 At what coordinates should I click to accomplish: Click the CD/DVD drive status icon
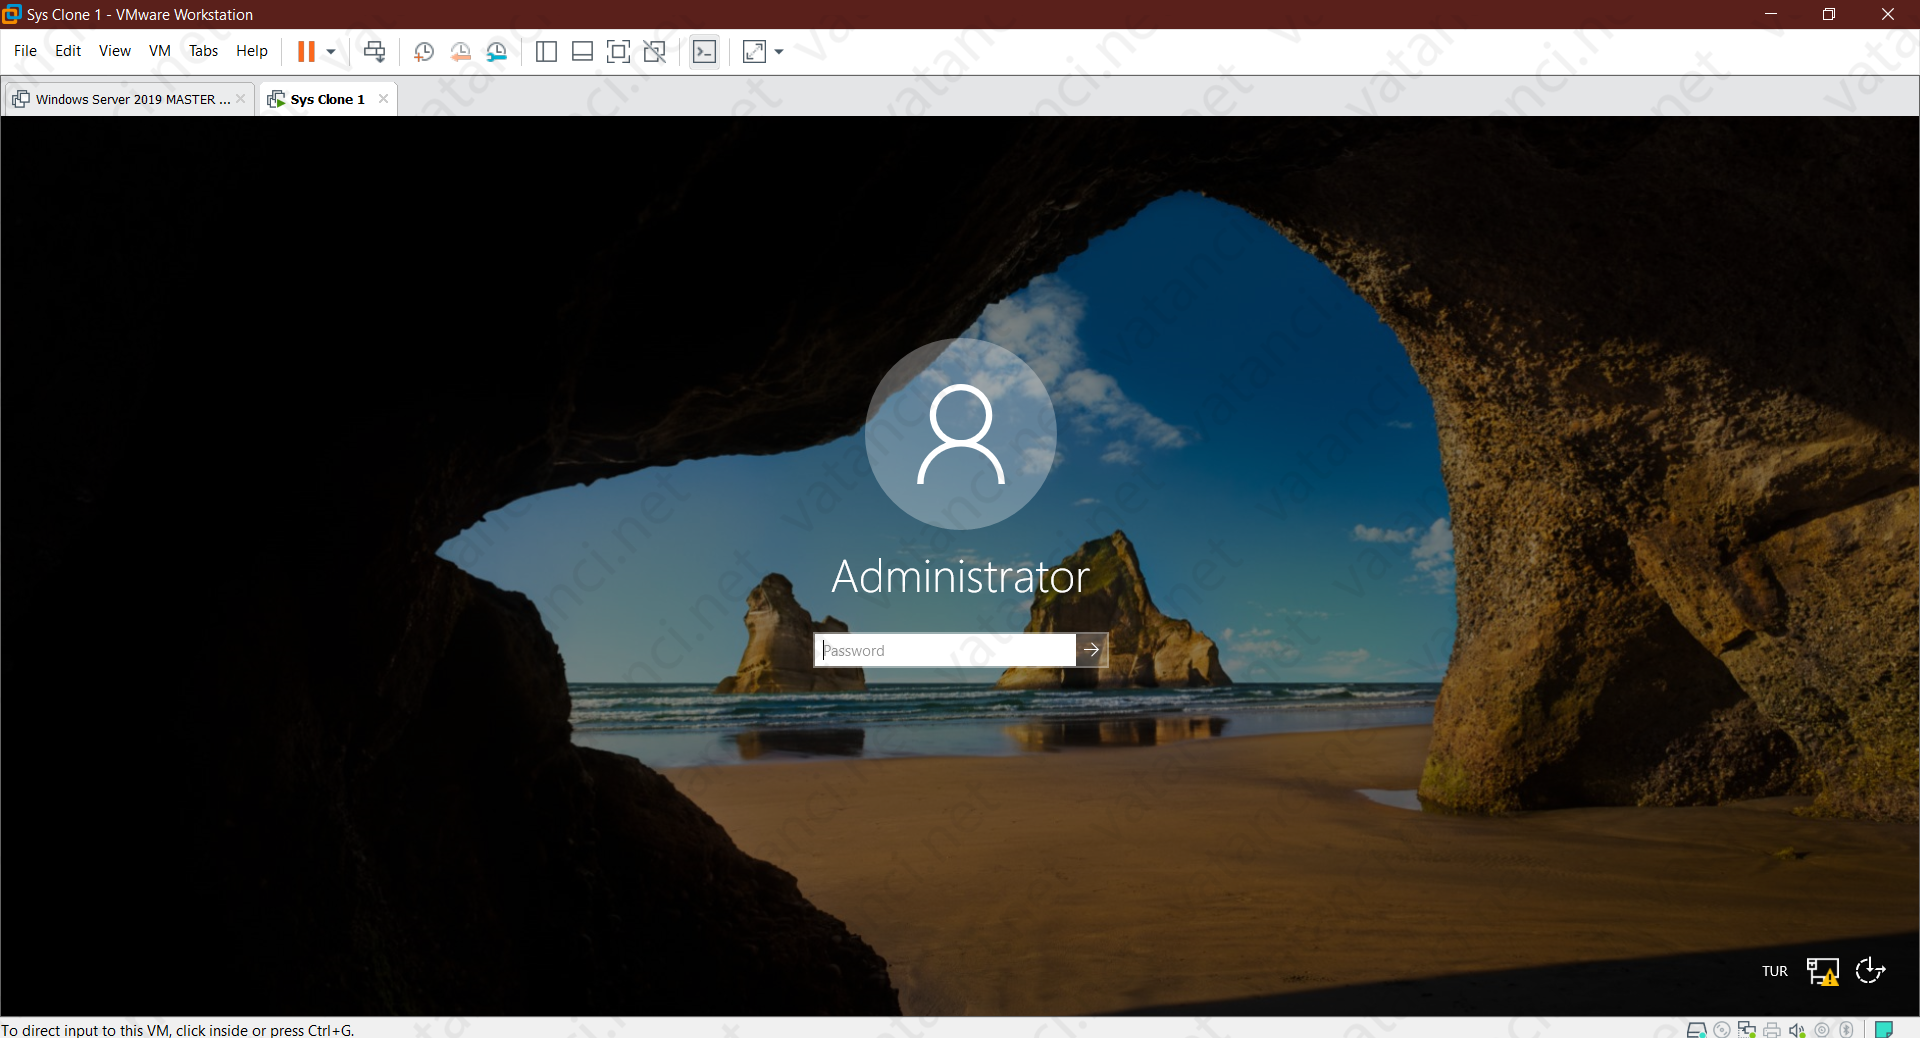coord(1721,1029)
